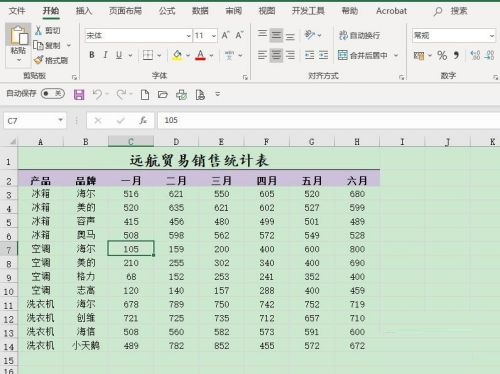Align text right
Image resolution: width=500 pixels, height=374 pixels.
290,55
